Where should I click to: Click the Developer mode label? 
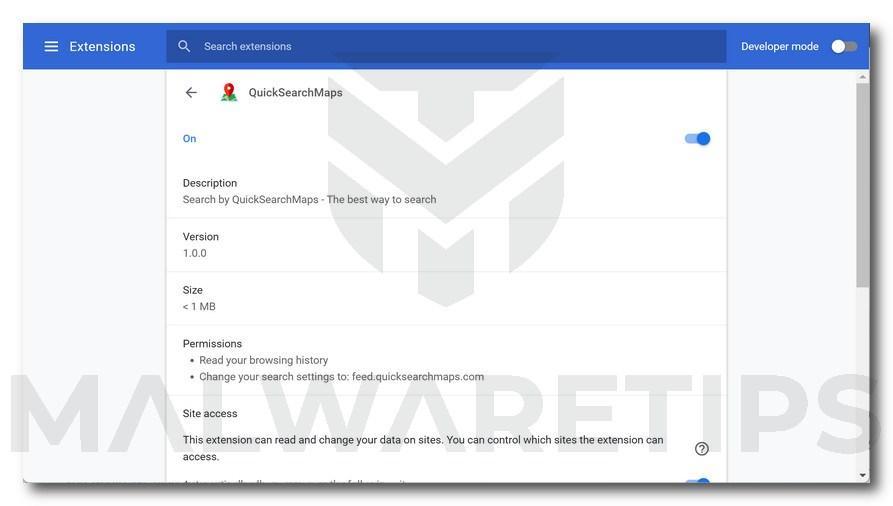780,47
